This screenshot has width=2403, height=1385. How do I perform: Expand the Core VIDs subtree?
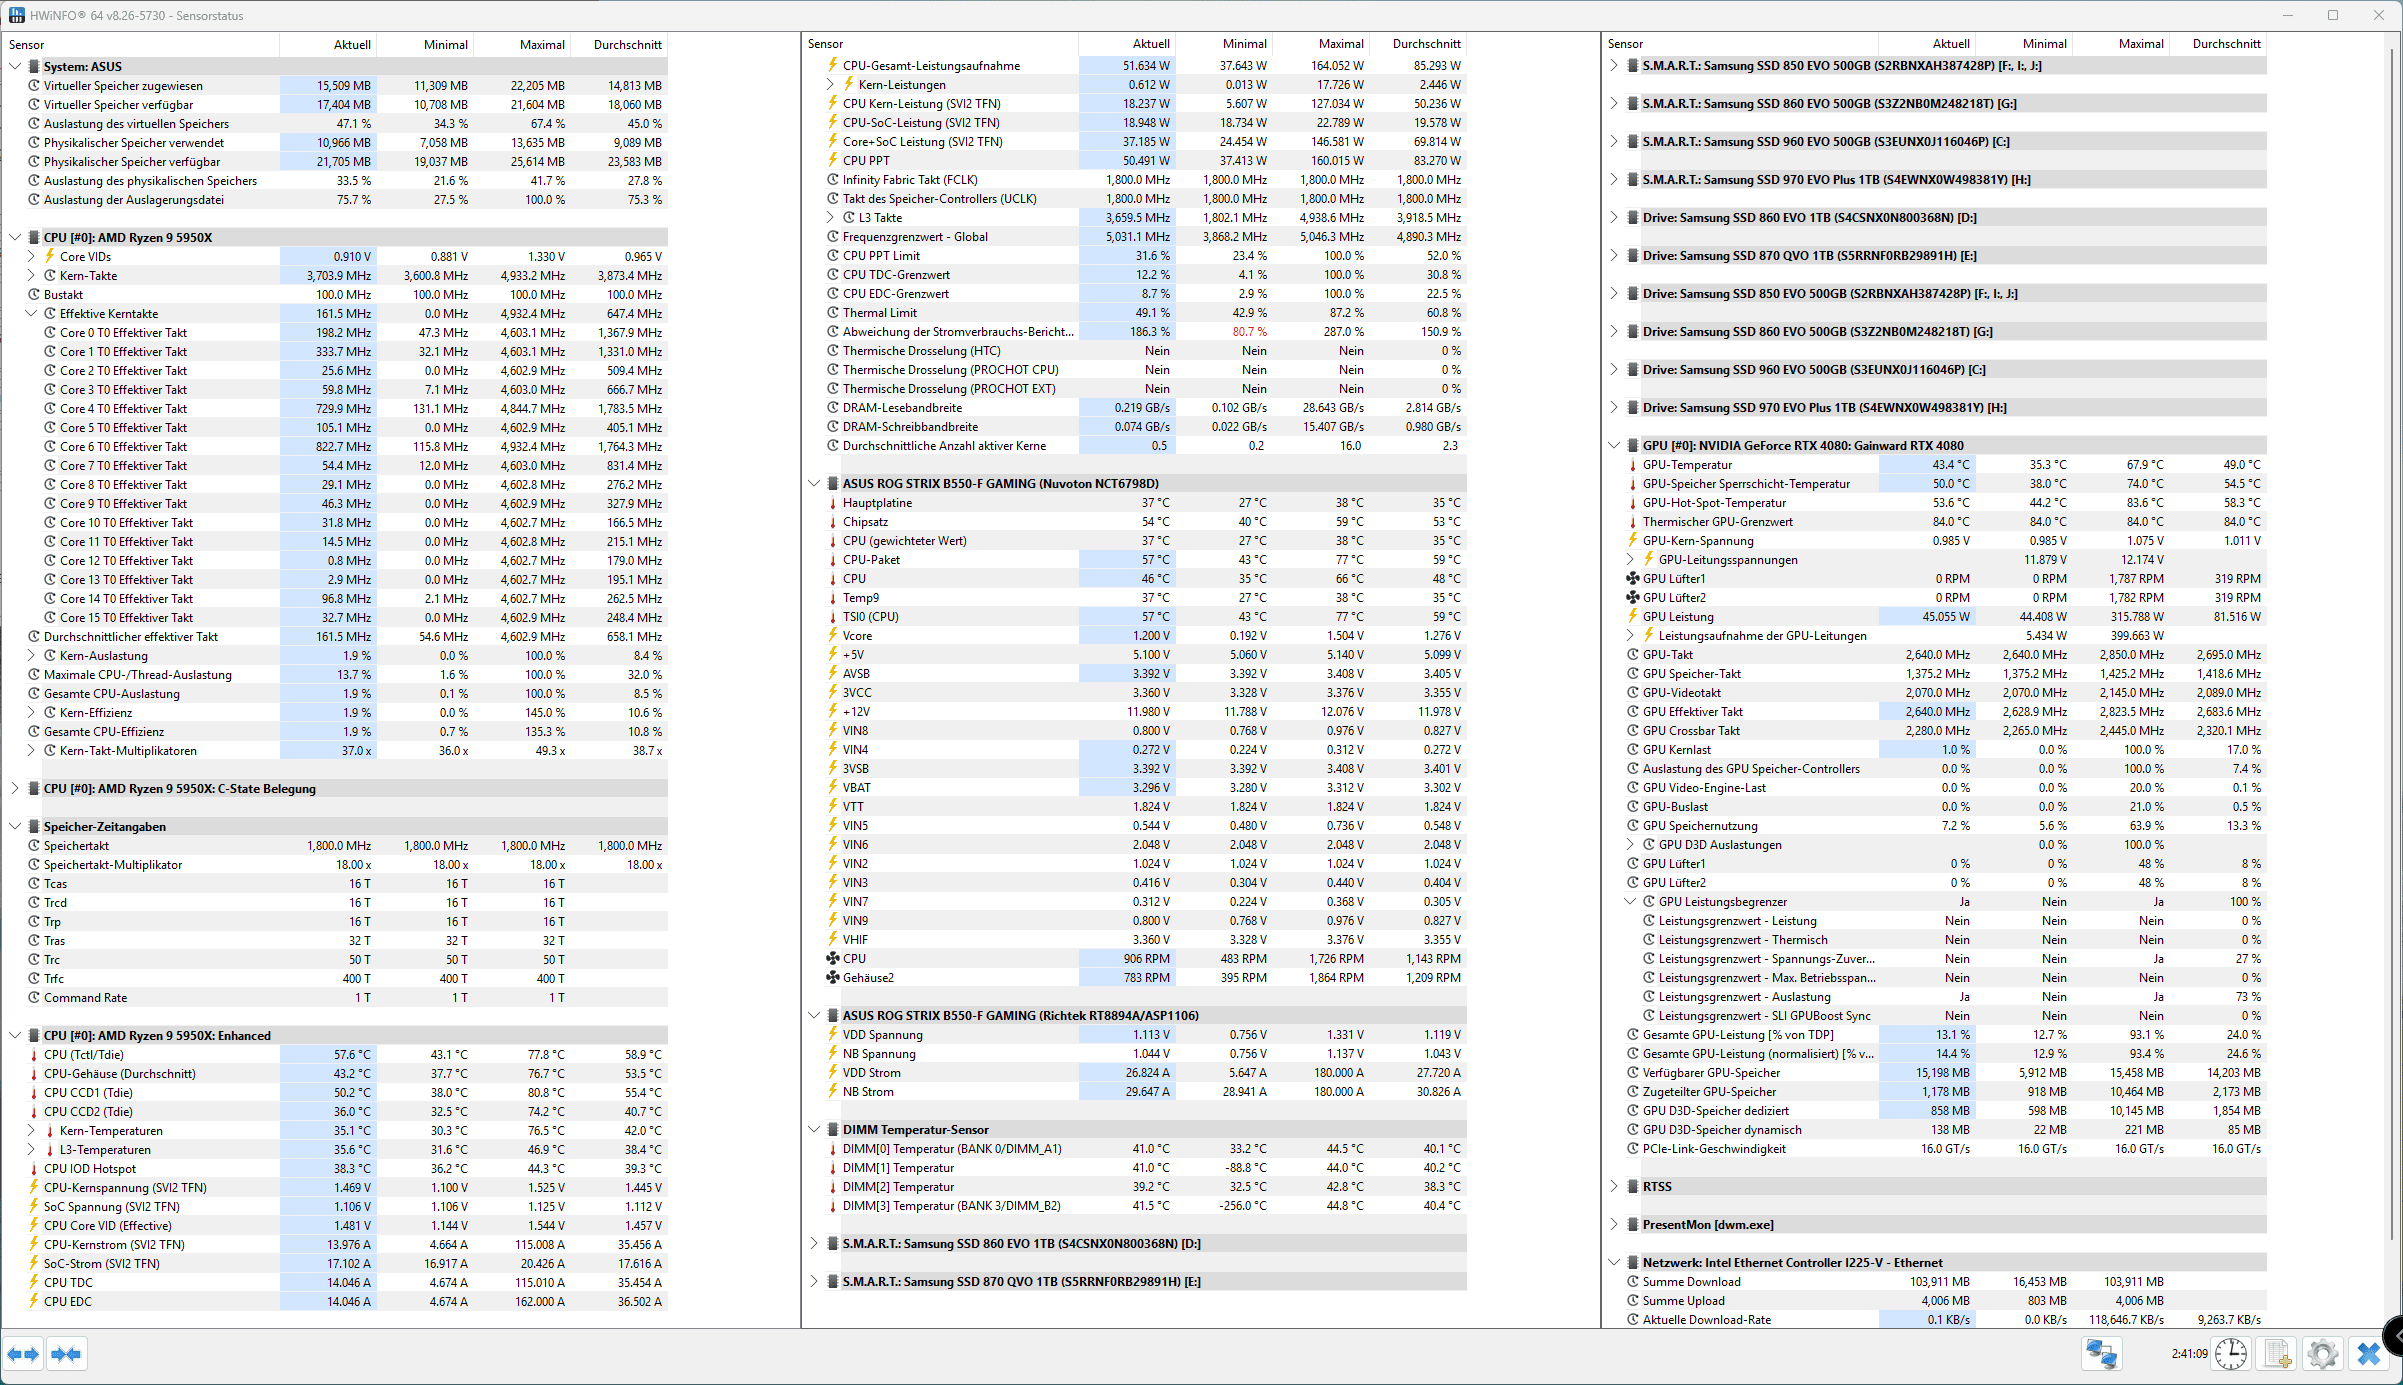click(31, 256)
